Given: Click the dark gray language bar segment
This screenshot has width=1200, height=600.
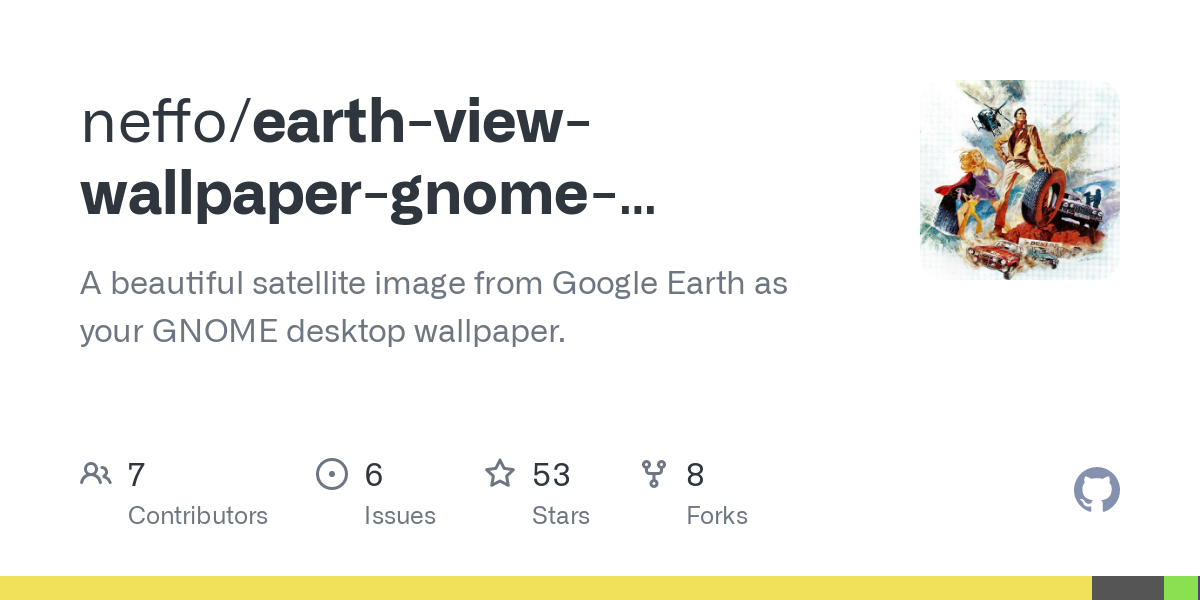Looking at the screenshot, I should pos(1128,588).
